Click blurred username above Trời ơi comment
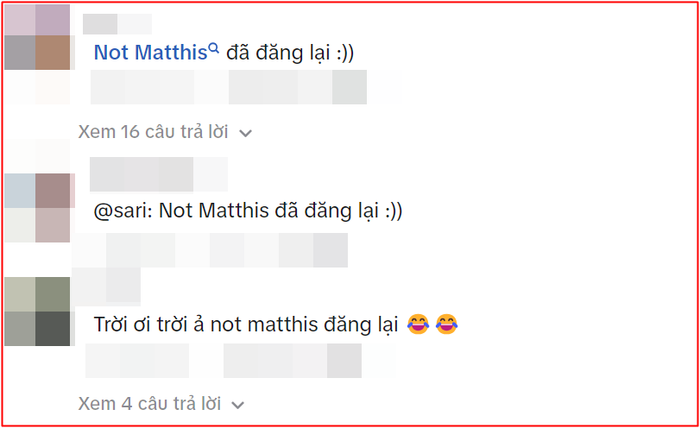This screenshot has width=700, height=428. [106, 285]
